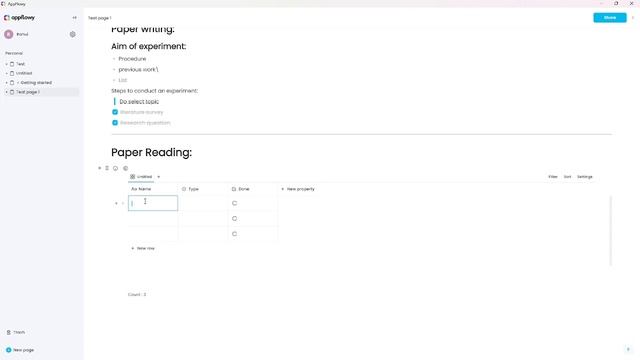
Task: Open the Filter option of the grid
Action: click(553, 177)
